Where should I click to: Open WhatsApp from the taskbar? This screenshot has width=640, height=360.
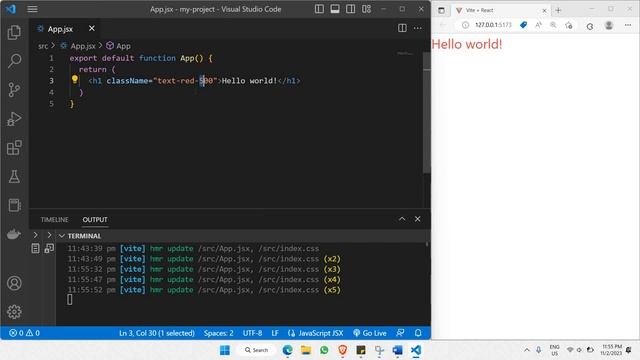point(324,350)
